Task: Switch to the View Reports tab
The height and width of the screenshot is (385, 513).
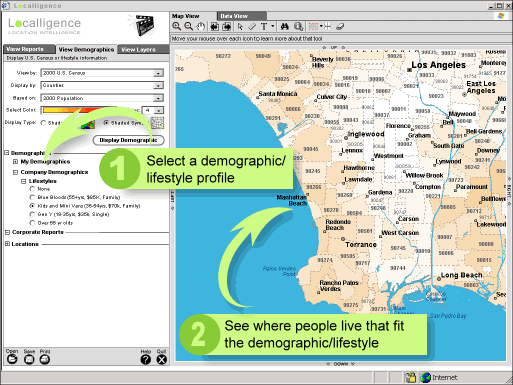Action: click(28, 49)
